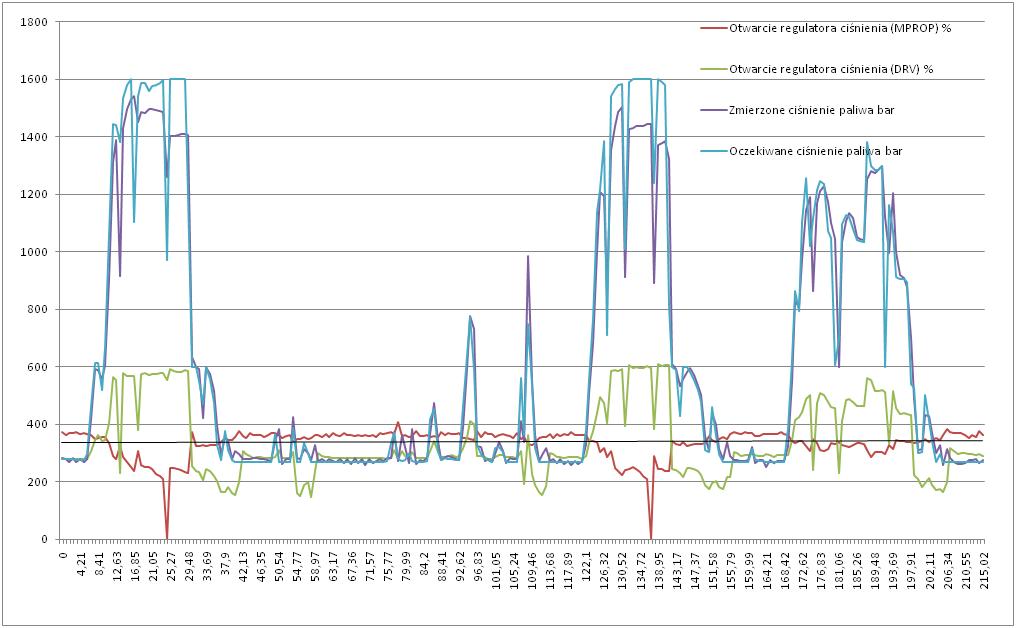Click the 50,54 tick label on the time axis
Viewport: 1016px width, 628px height.
click(x=279, y=564)
